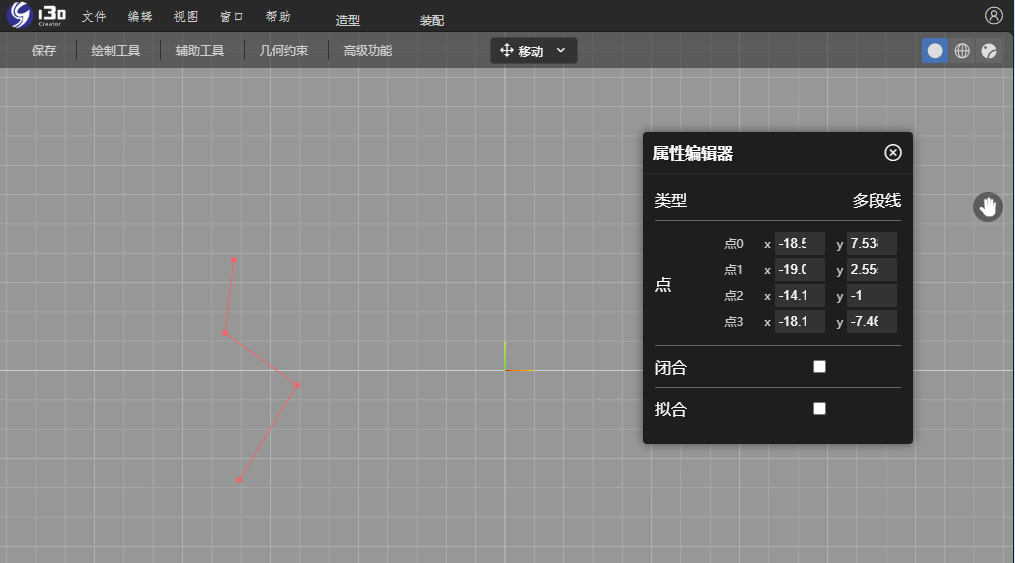This screenshot has width=1015, height=563.
Task: Activate the hand pan tool icon
Action: (988, 207)
